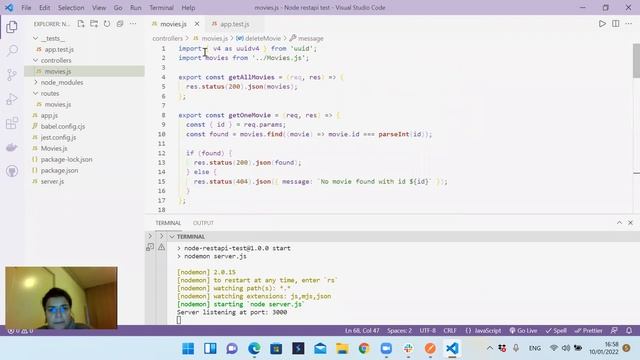Open the Run and Debug view
The height and width of the screenshot is (360, 640).
[12, 99]
